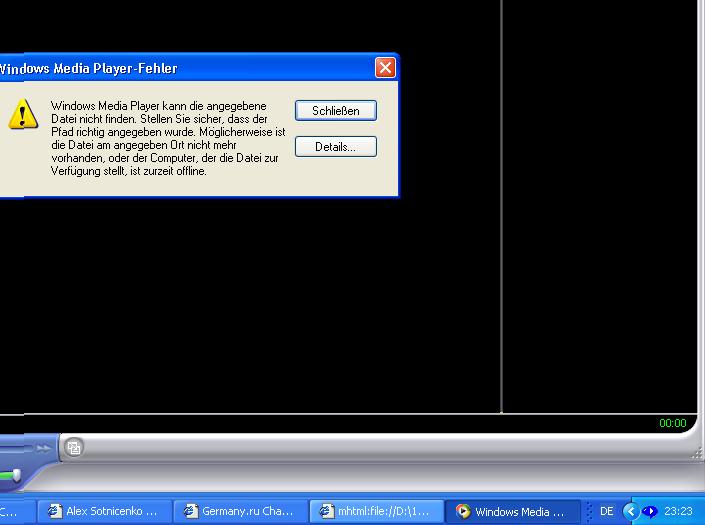This screenshot has width=705, height=525.
Task: Switch to the Germany.ru Cha... taskbar window
Action: coord(241,512)
